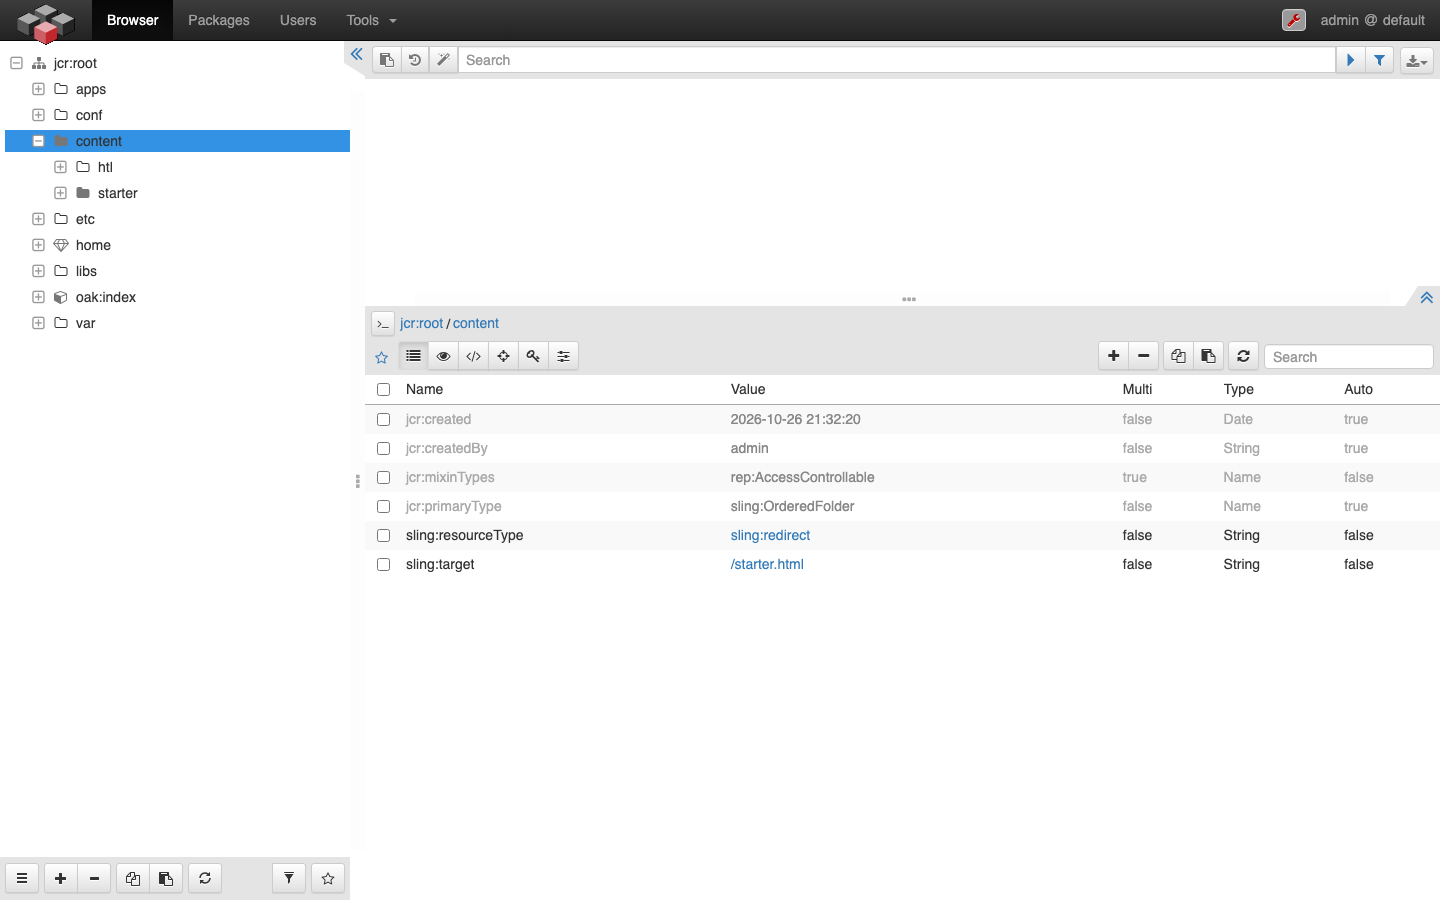The height and width of the screenshot is (900, 1440).
Task: Open the query export download dropdown
Action: (1417, 60)
